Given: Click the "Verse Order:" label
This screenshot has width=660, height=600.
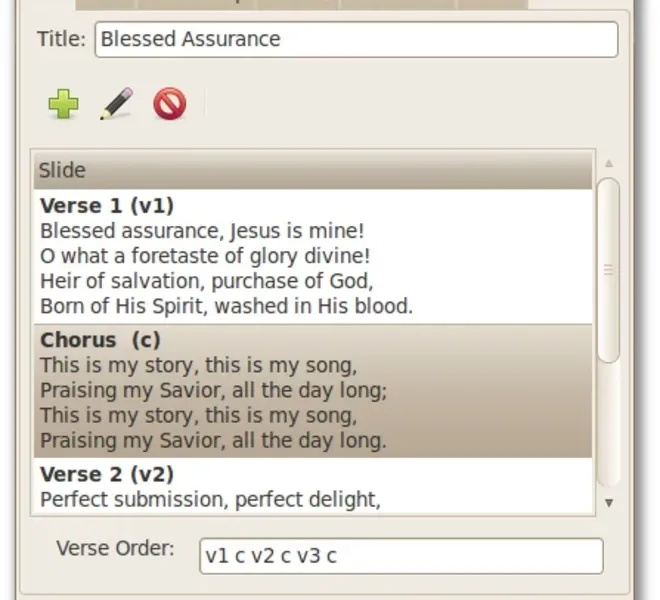Looking at the screenshot, I should pos(115,549).
